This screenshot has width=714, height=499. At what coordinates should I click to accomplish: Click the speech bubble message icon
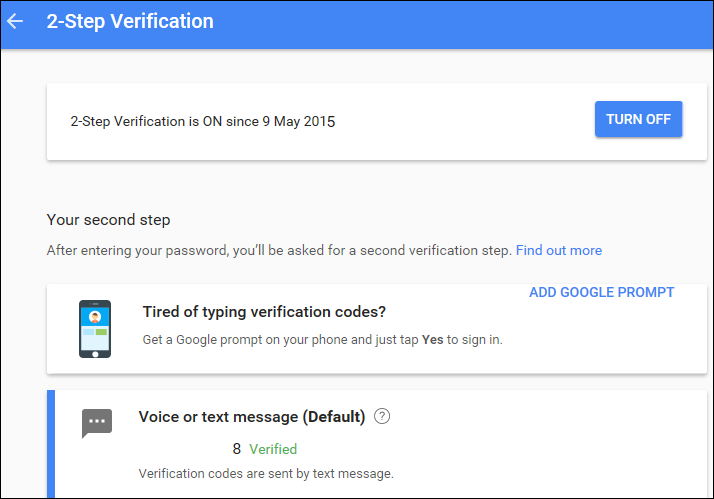[x=97, y=423]
